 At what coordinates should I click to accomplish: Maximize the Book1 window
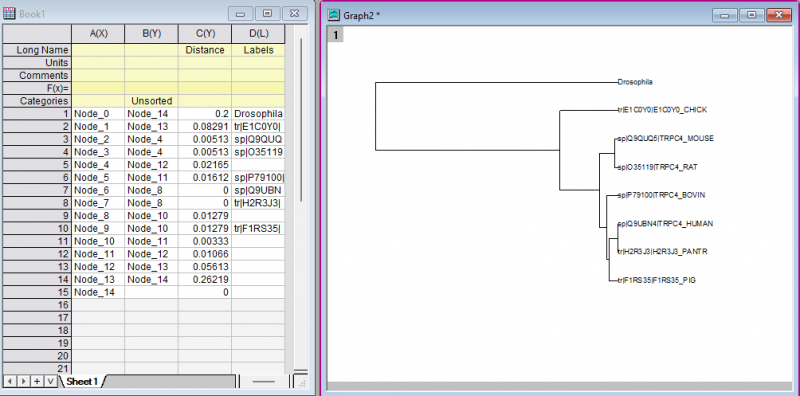(268, 14)
